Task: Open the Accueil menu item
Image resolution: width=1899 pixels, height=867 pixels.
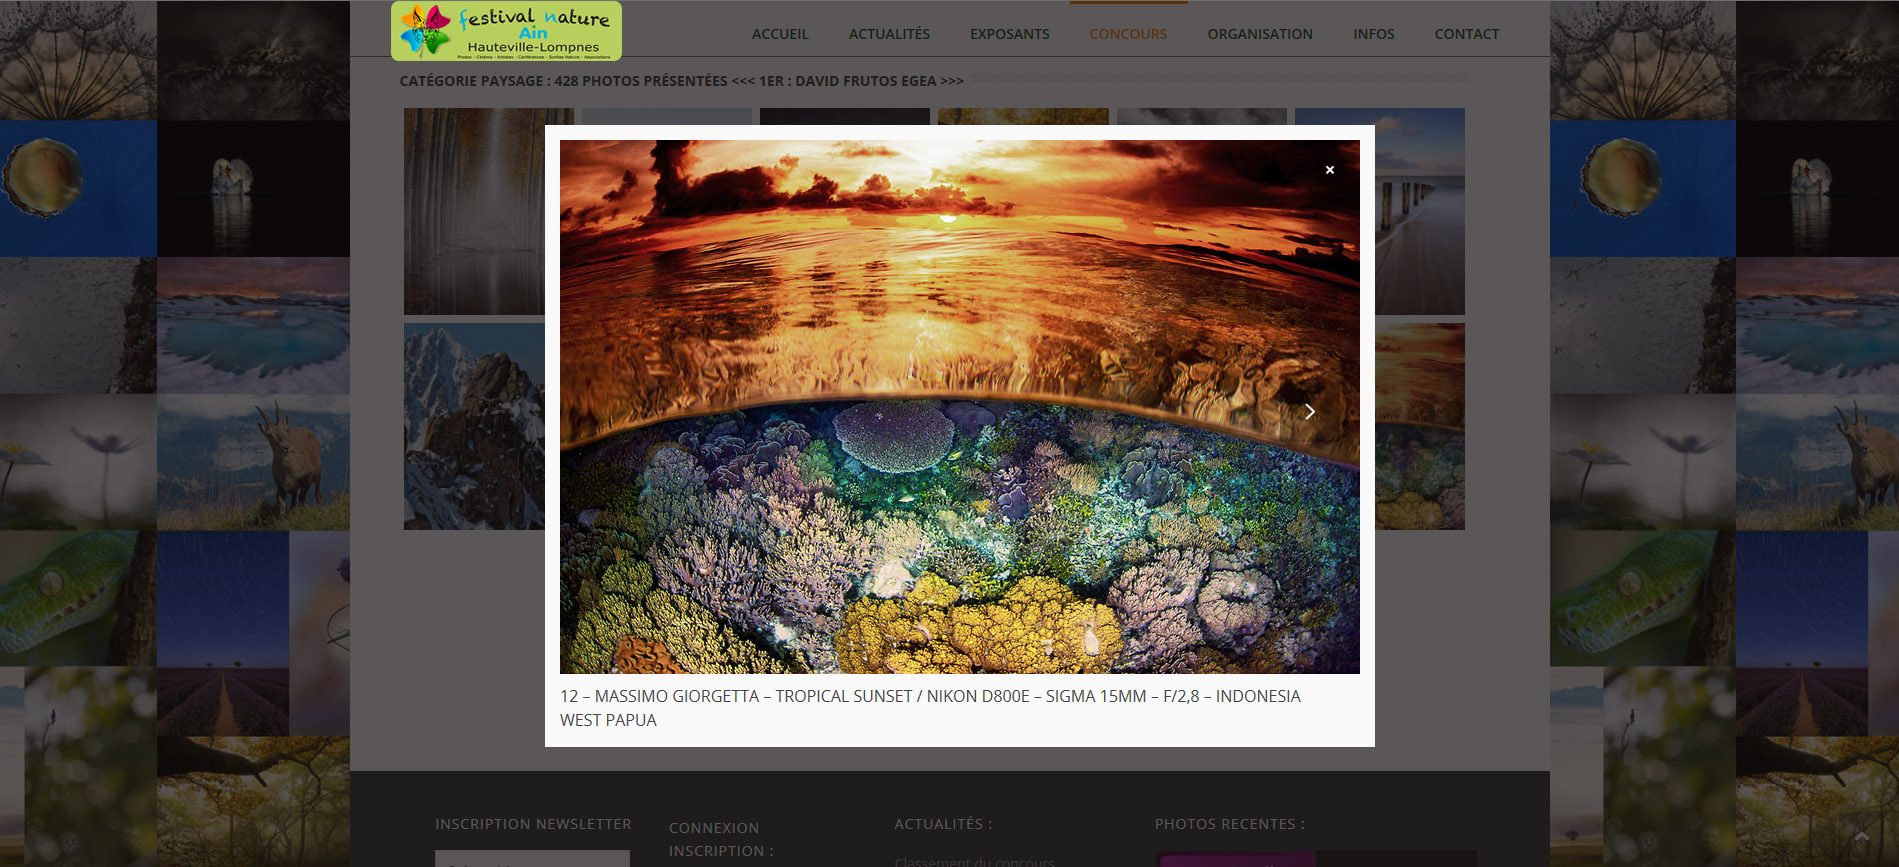Action: [780, 34]
